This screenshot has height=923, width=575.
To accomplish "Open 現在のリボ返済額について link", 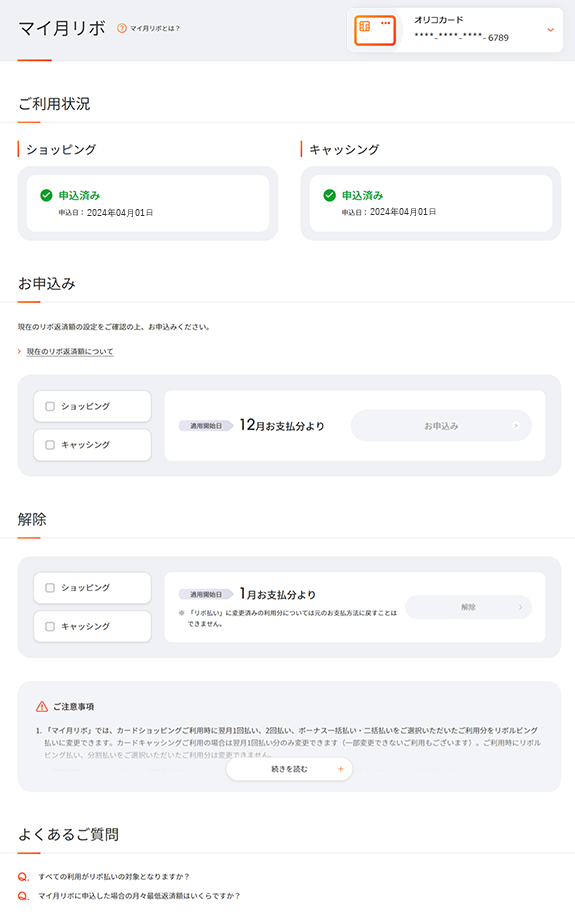I will [x=69, y=351].
